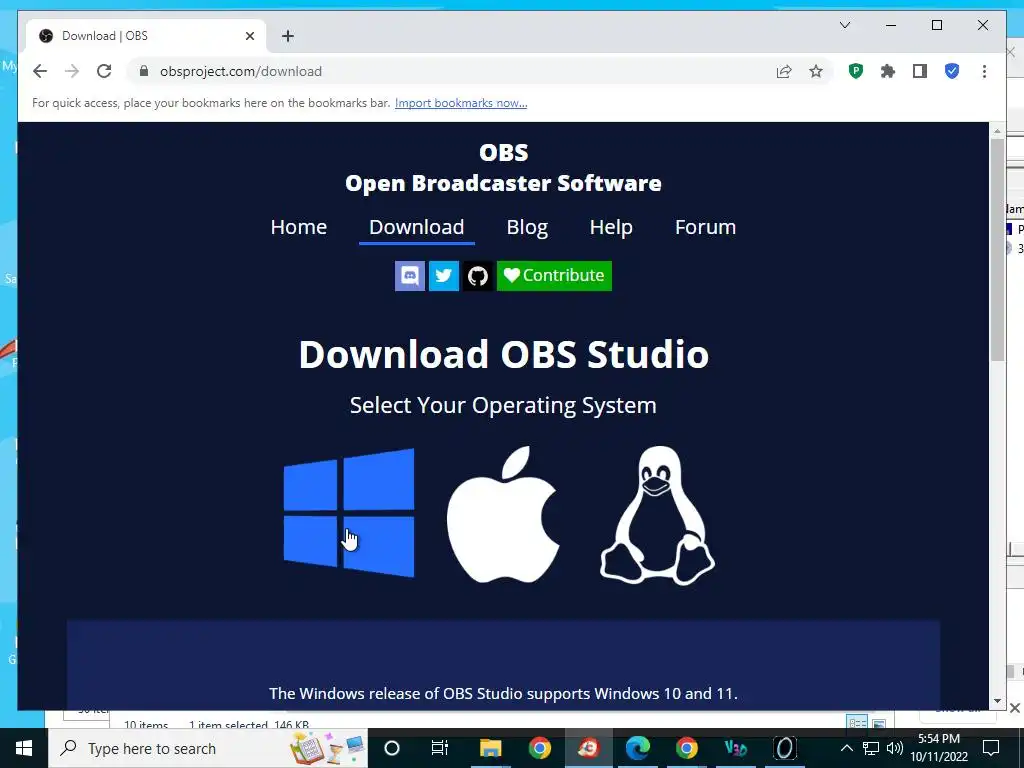Open the notification center icon
Screen dimensions: 1024x768
[x=991, y=748]
